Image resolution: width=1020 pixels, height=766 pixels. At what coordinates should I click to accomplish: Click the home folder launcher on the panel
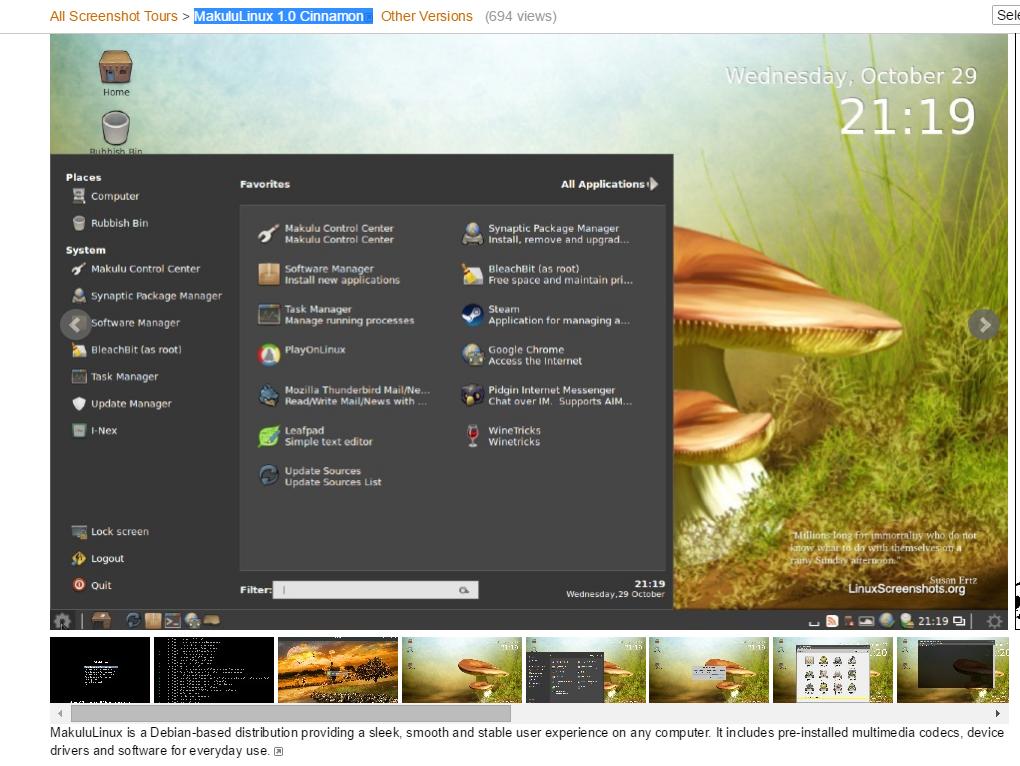101,620
